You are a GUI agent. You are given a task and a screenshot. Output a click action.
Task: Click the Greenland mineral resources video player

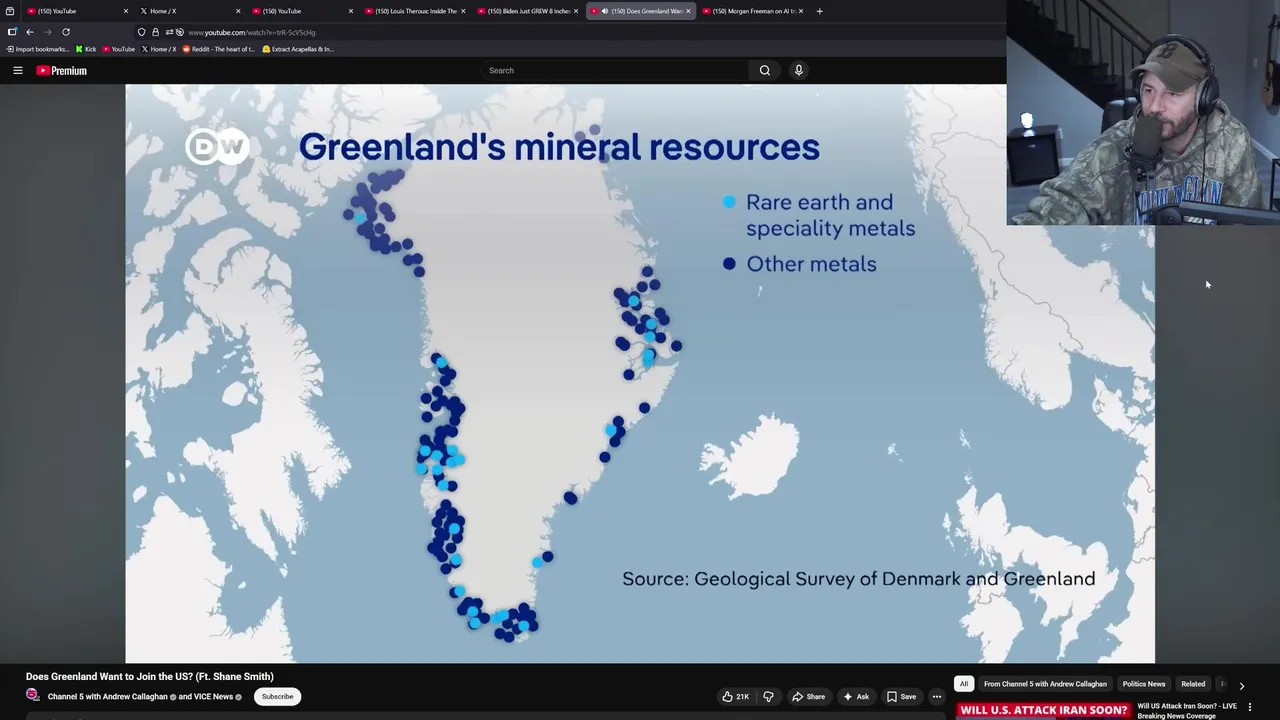(640, 373)
